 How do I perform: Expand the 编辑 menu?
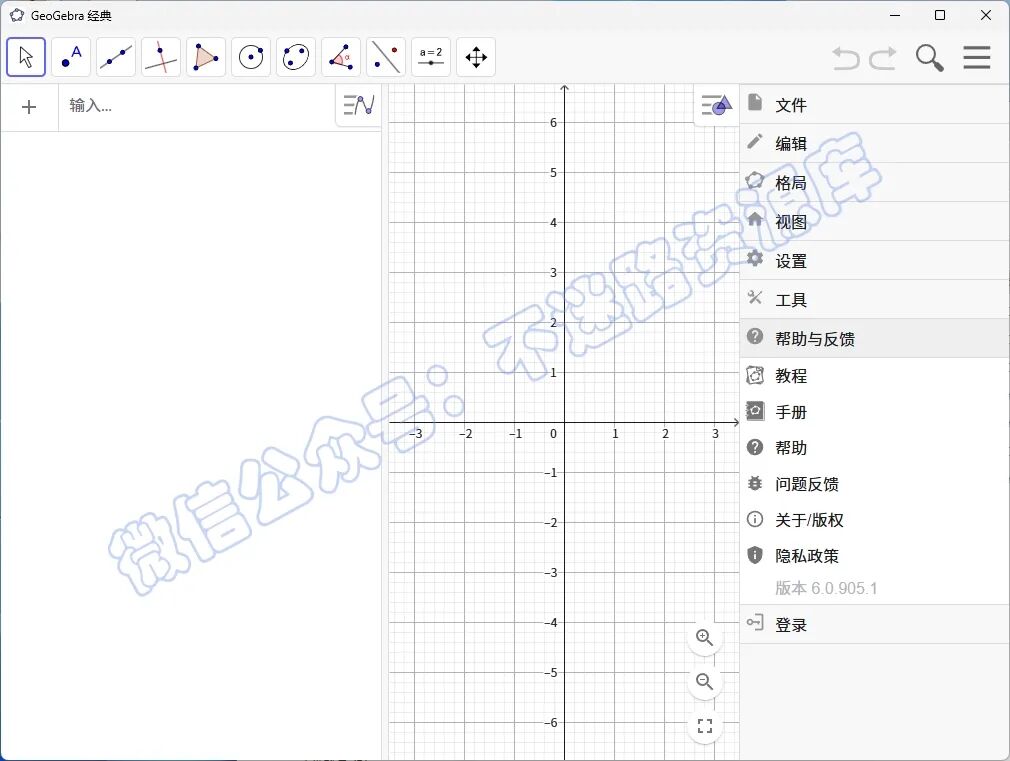pos(874,143)
